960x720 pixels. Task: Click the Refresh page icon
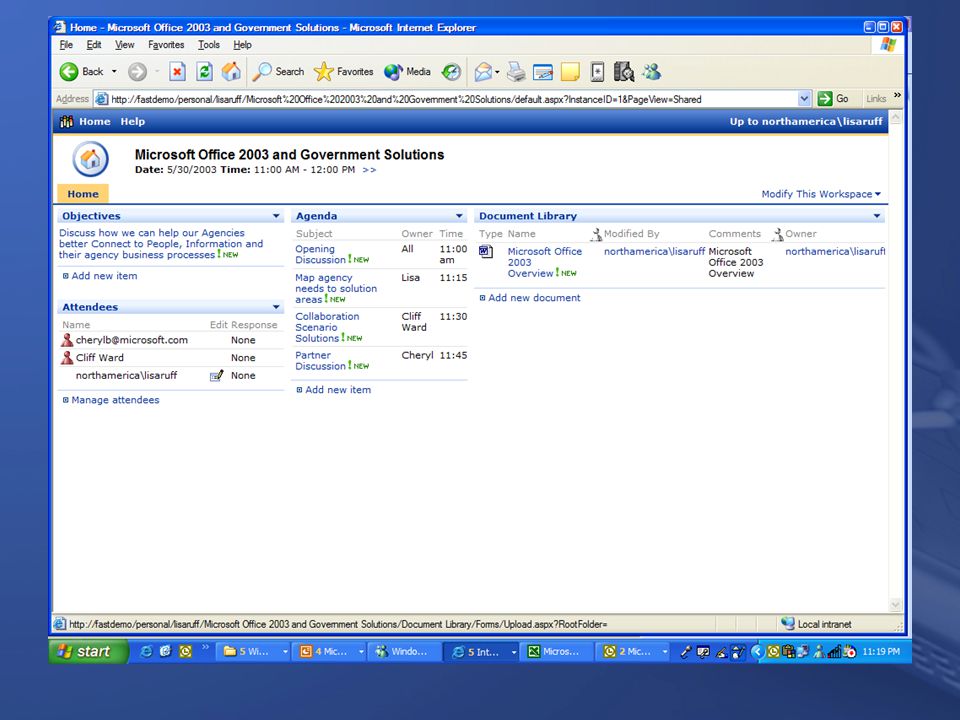[204, 72]
